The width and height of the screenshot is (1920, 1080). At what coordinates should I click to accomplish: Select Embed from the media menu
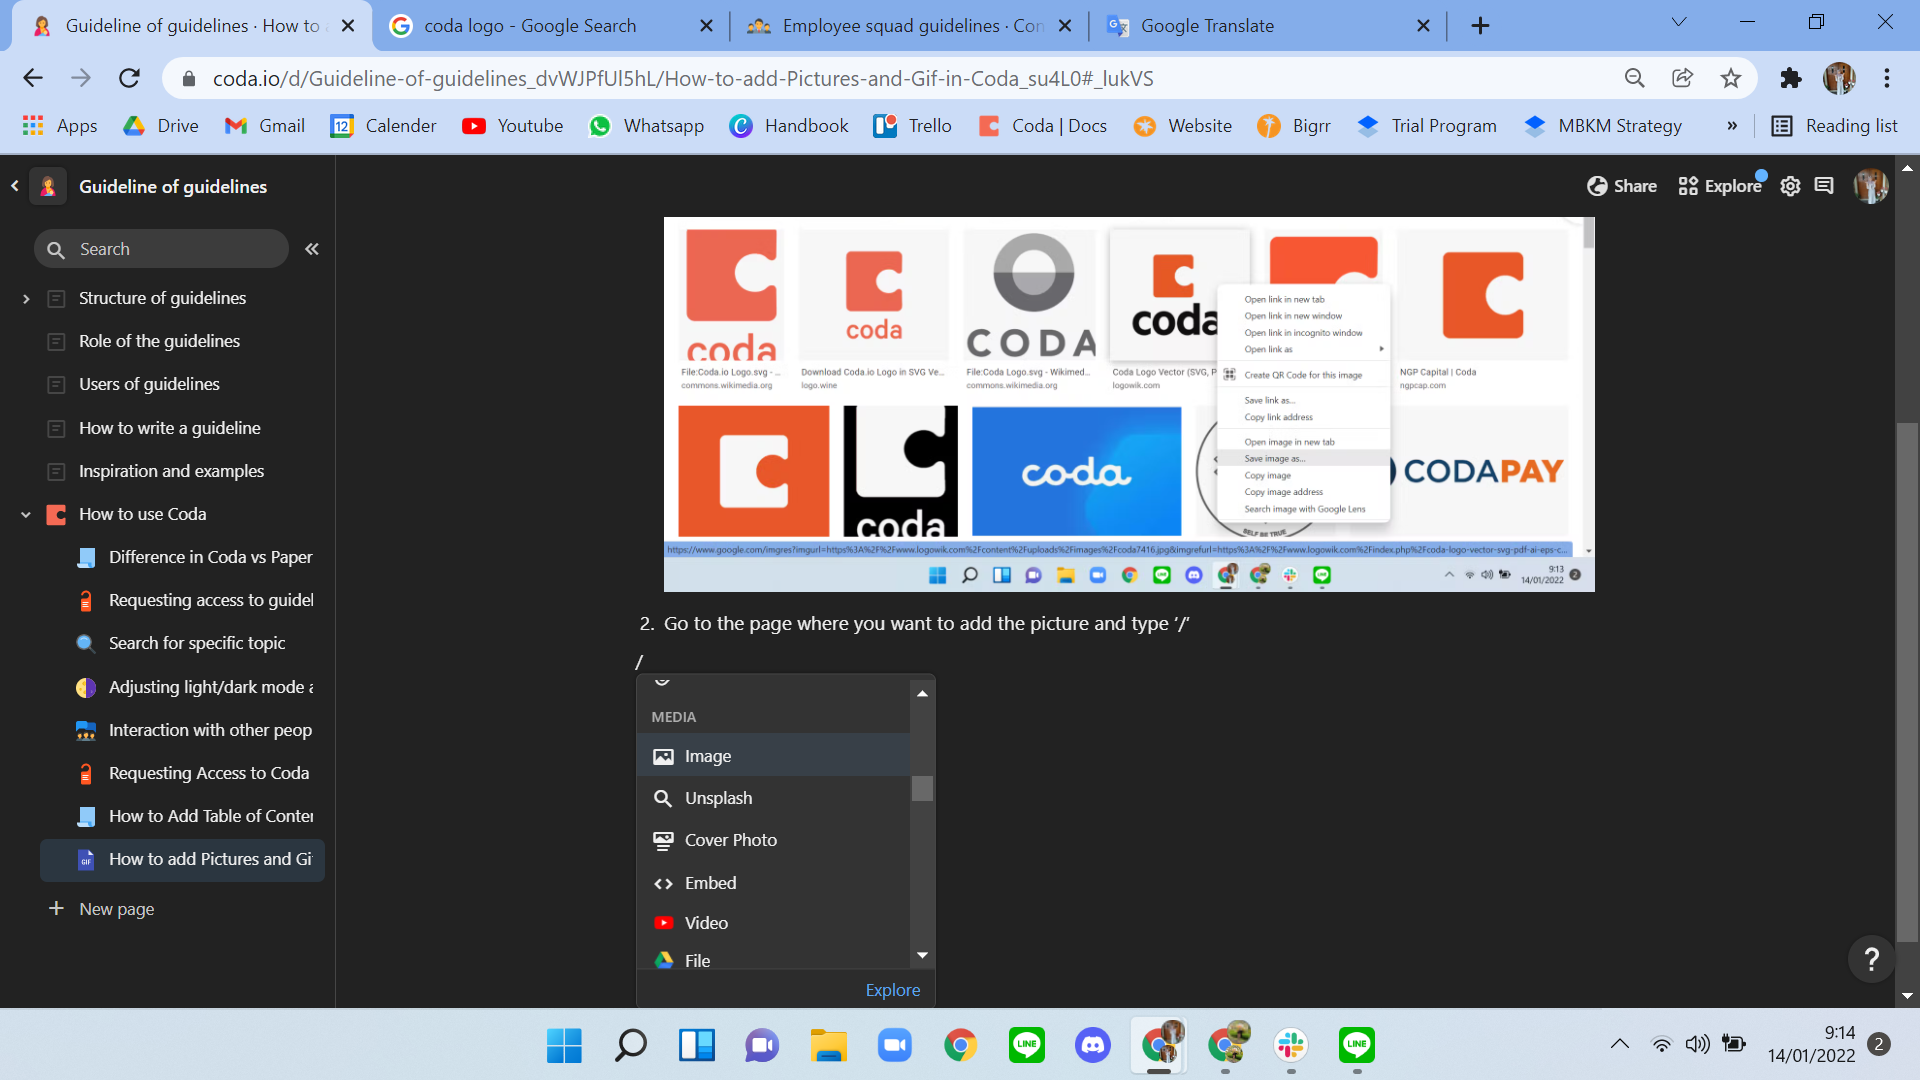[x=774, y=883]
